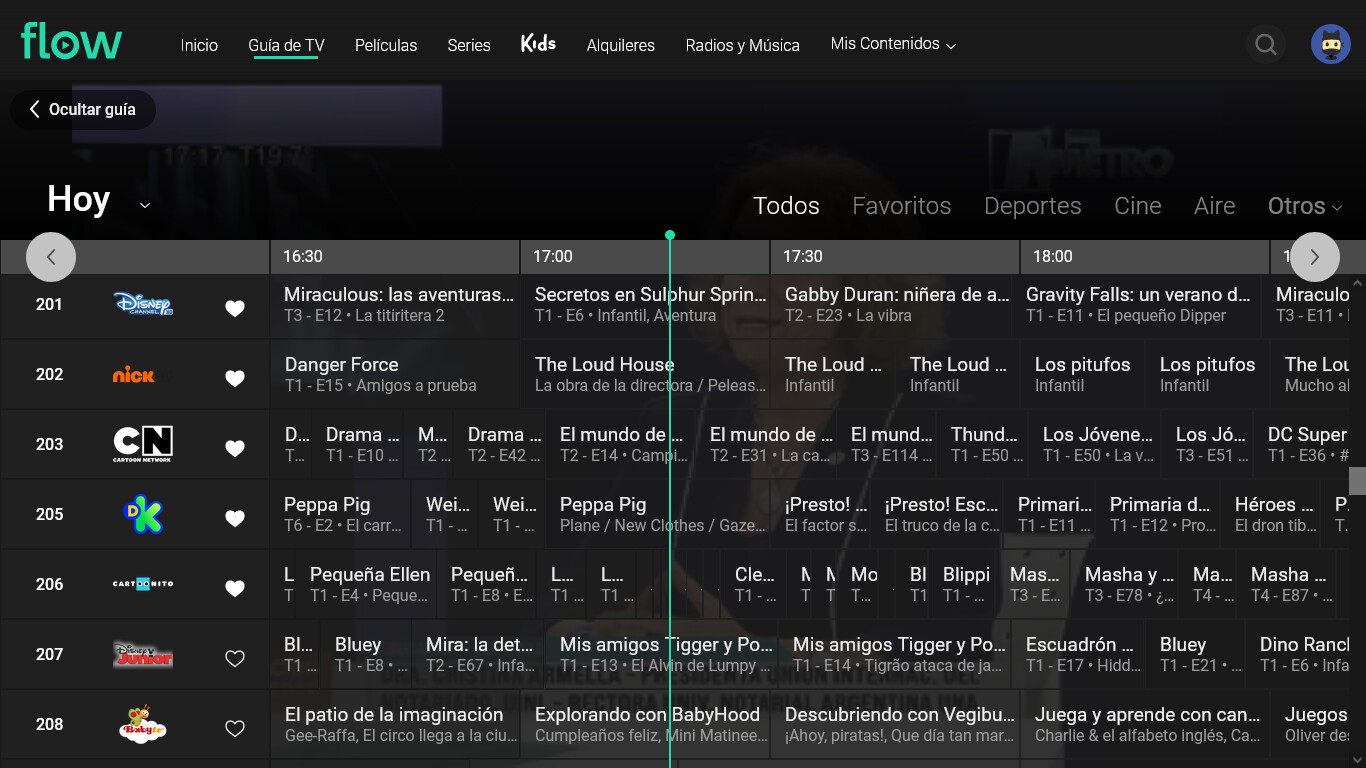Go to earlier time slots arrow
Screen dimensions: 1366x768
(51, 257)
